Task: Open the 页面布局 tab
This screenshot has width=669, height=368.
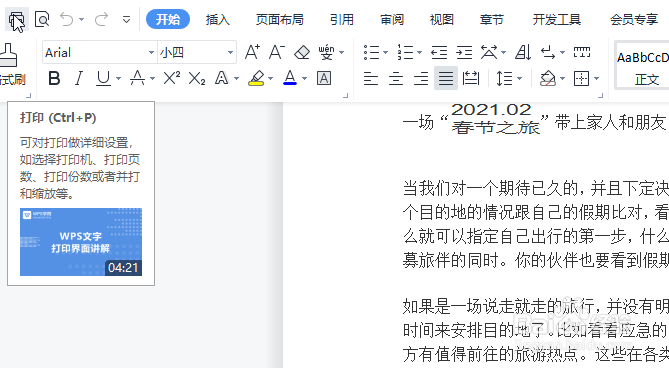Action: (279, 20)
